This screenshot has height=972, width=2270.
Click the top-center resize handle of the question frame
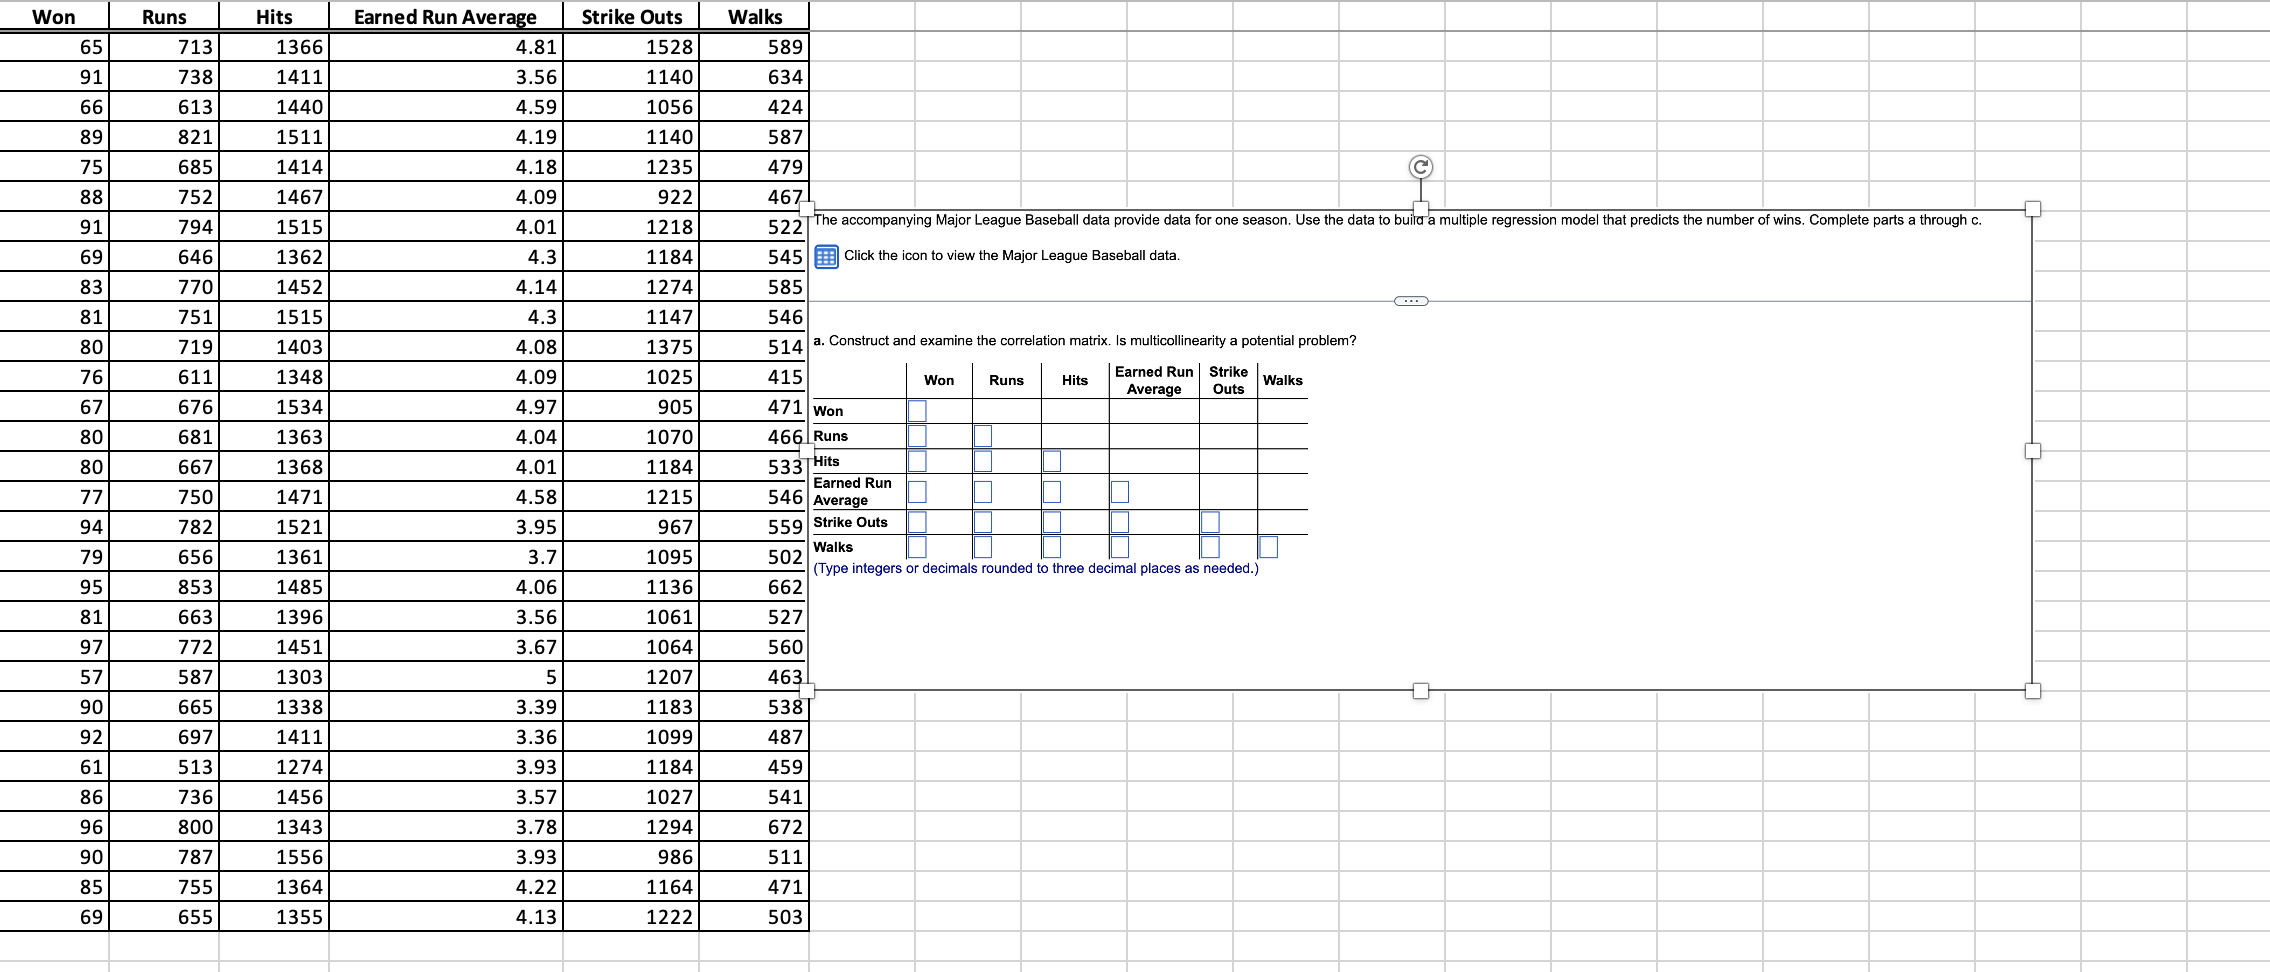[x=1421, y=210]
